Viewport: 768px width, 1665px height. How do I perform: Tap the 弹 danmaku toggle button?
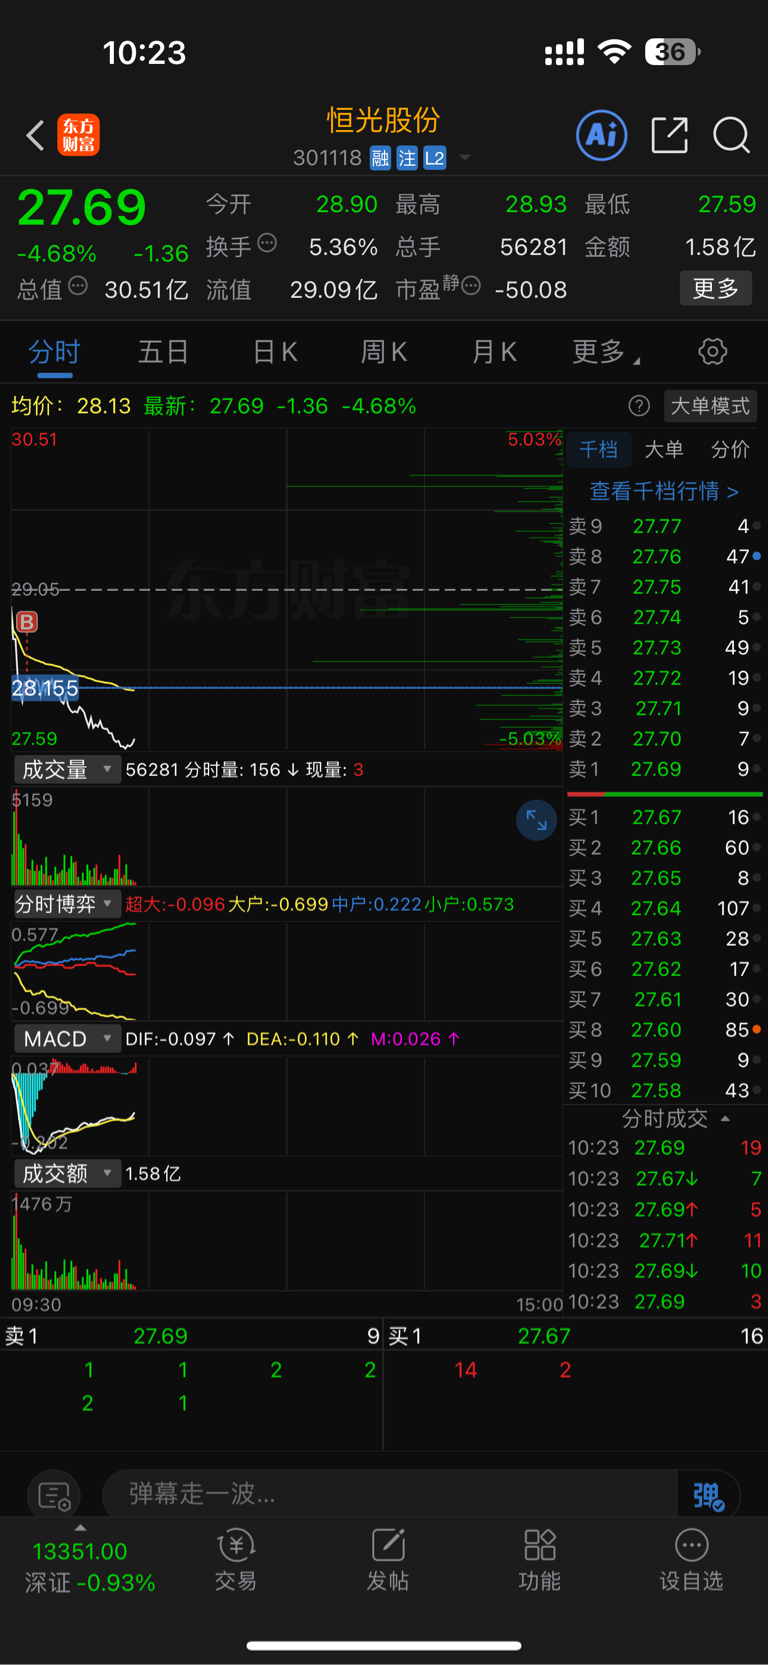(708, 1495)
